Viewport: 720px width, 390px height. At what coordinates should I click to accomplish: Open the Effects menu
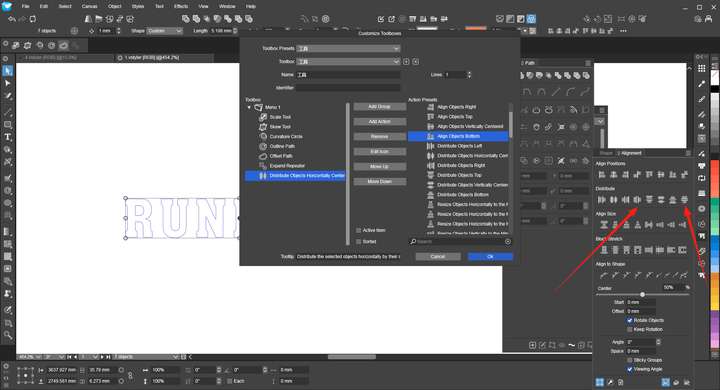180,6
